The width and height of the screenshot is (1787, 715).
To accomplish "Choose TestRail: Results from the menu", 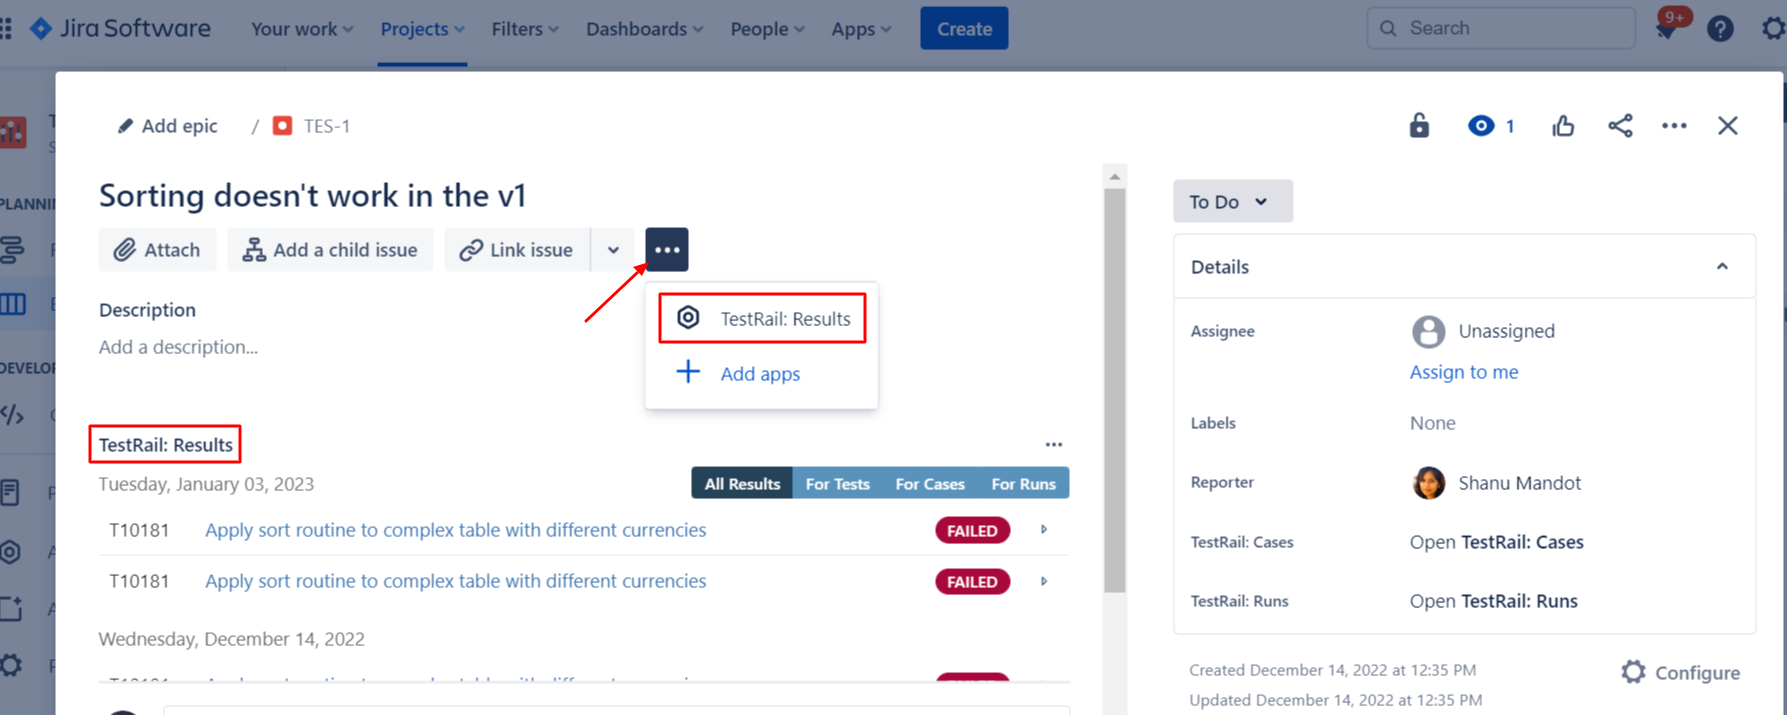I will pos(763,319).
